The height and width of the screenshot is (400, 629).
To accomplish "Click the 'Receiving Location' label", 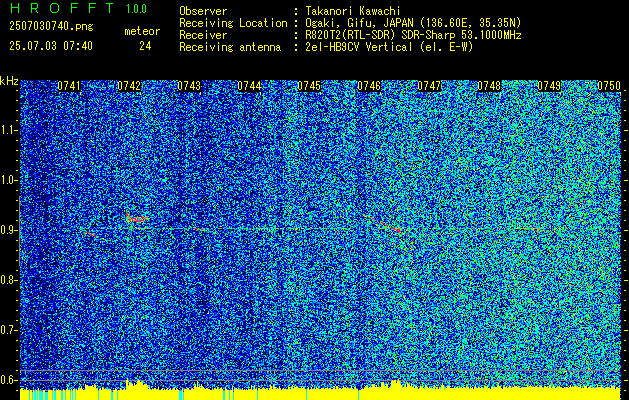I will click(233, 23).
